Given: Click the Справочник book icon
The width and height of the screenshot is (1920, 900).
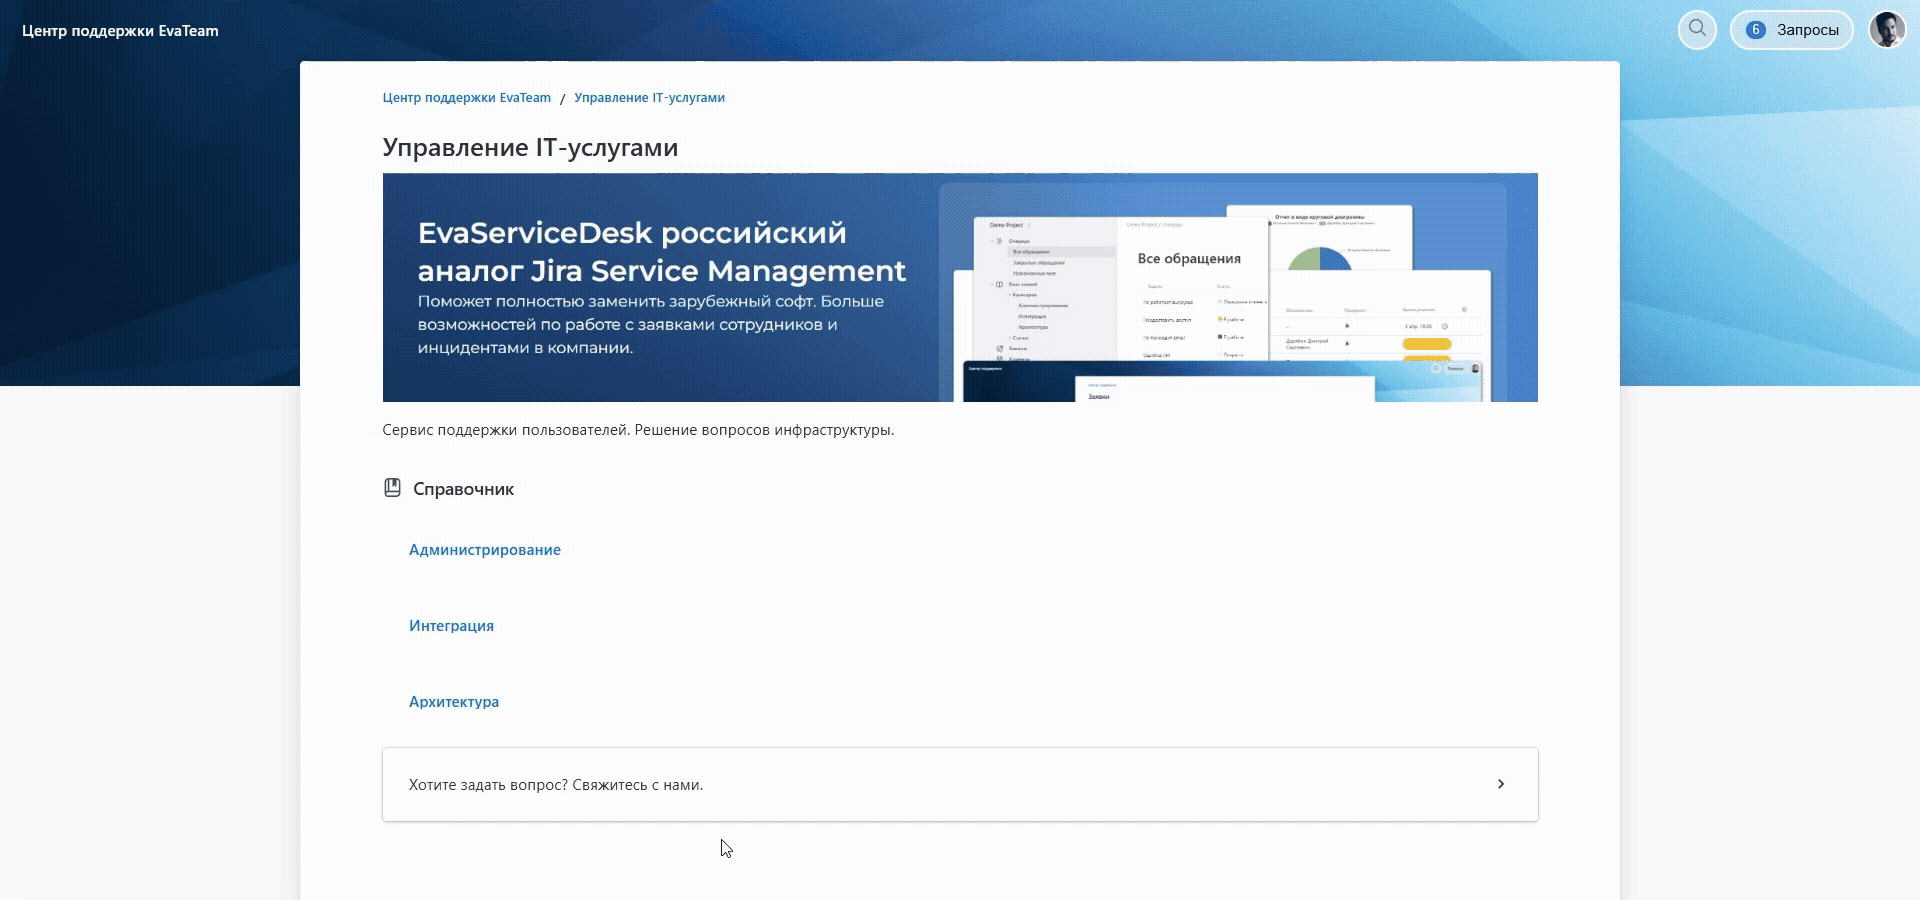Looking at the screenshot, I should pyautogui.click(x=392, y=488).
